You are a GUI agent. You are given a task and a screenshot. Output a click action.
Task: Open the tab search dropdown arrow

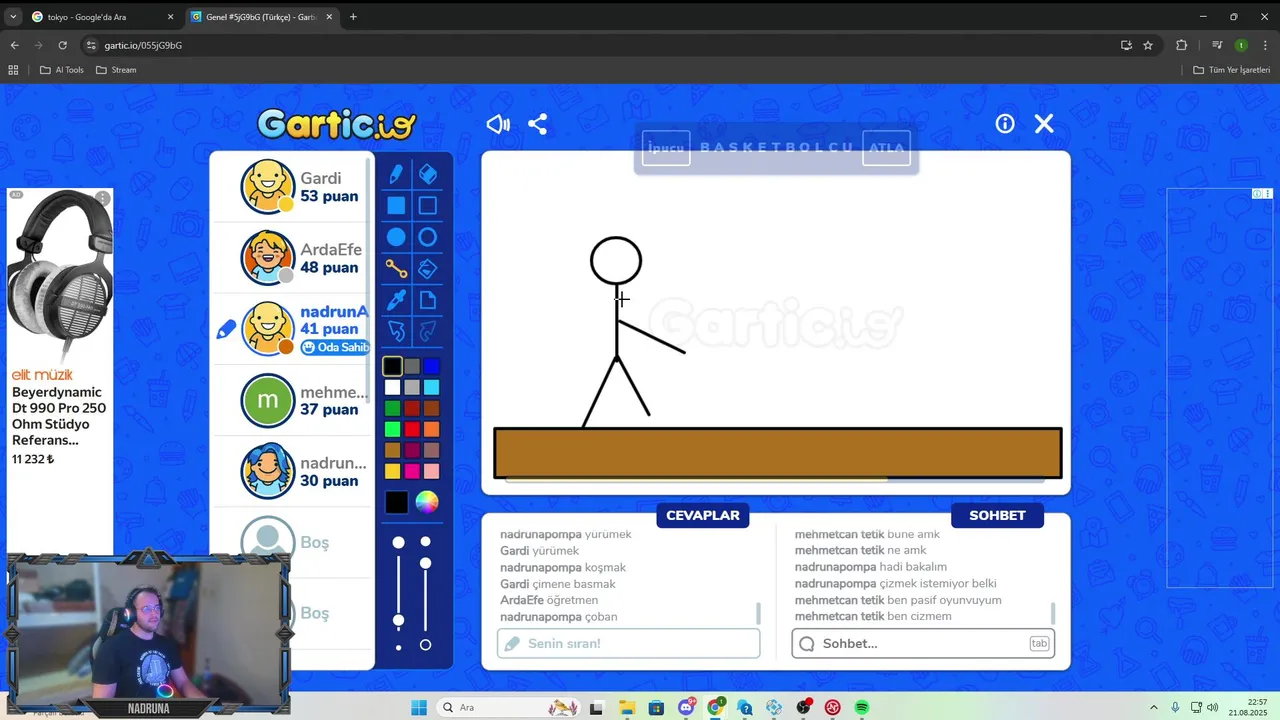[13, 17]
